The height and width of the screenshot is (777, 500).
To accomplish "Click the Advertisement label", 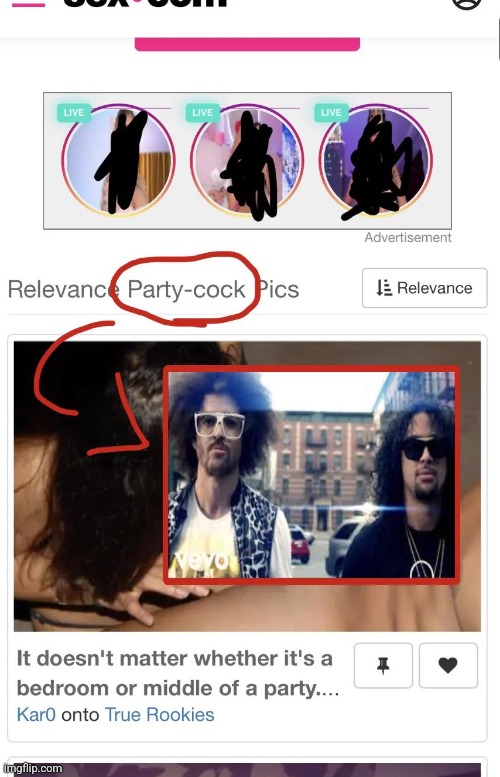I will click(408, 237).
